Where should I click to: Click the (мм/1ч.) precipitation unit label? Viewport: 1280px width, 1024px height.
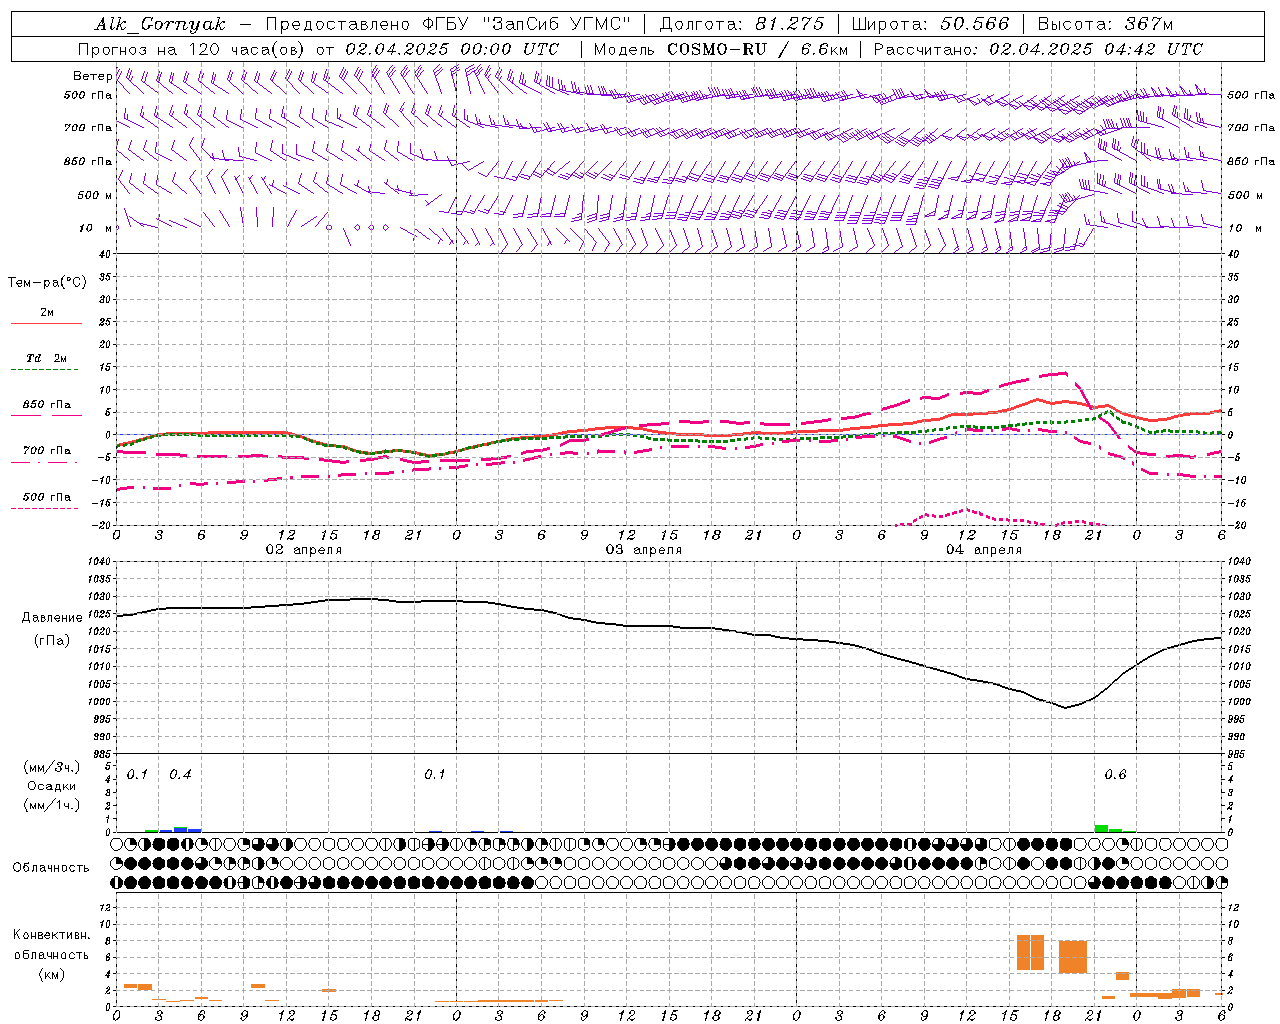click(x=52, y=805)
